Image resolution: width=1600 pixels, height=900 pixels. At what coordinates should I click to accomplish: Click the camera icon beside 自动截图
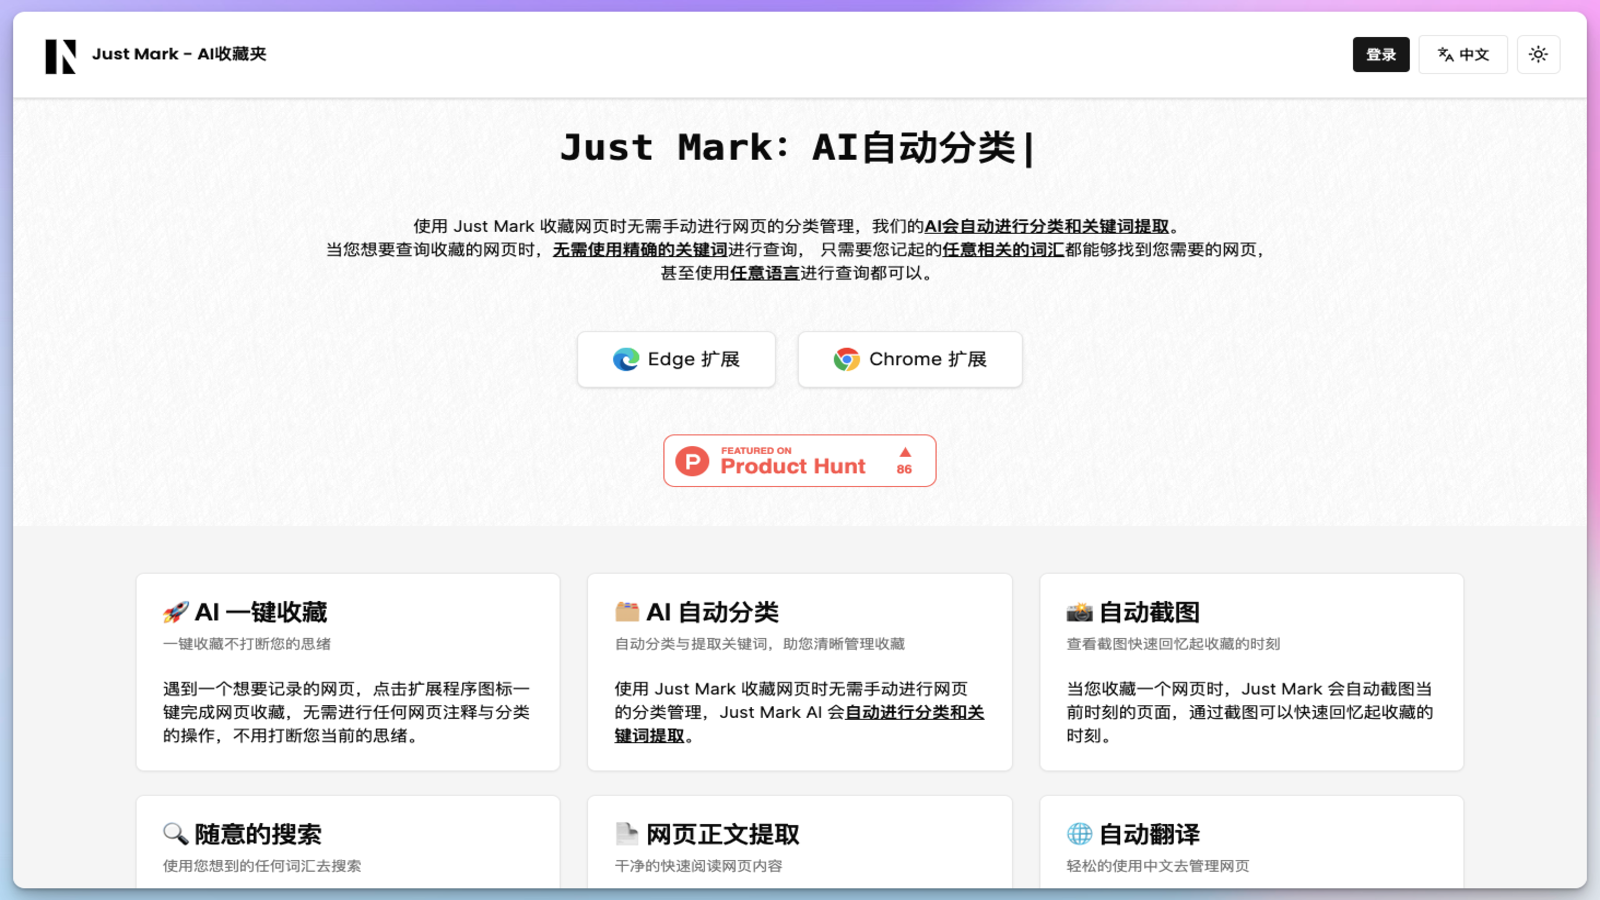tap(1079, 612)
